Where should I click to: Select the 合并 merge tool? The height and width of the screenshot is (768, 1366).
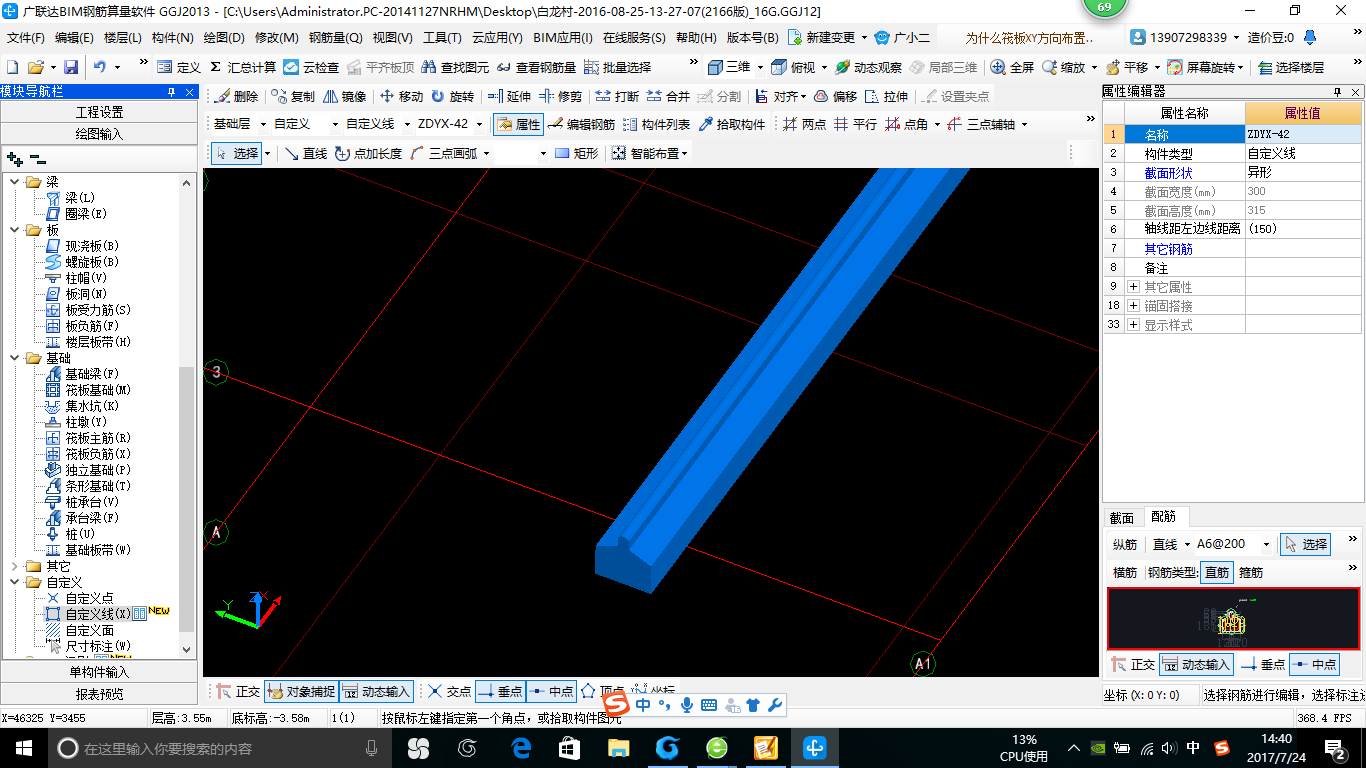point(668,96)
